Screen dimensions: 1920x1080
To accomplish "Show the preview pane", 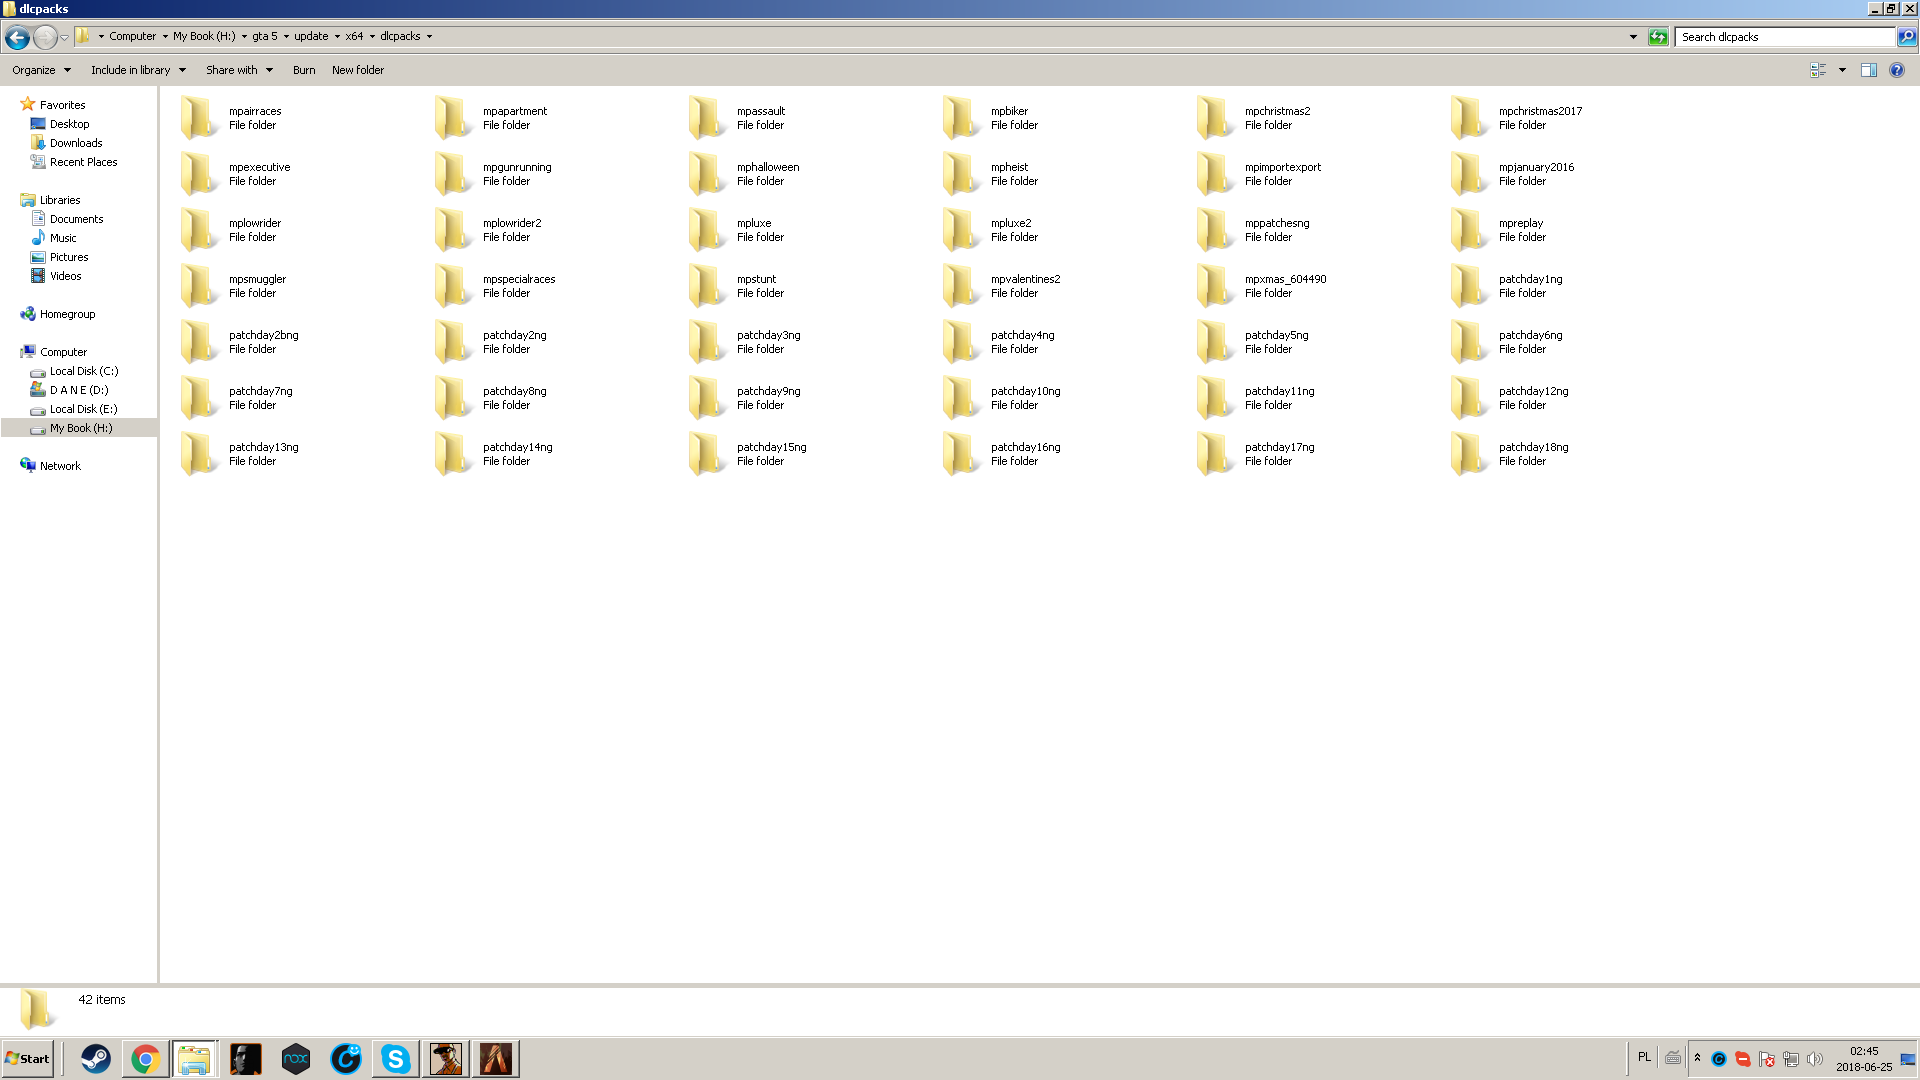I will click(x=1868, y=70).
